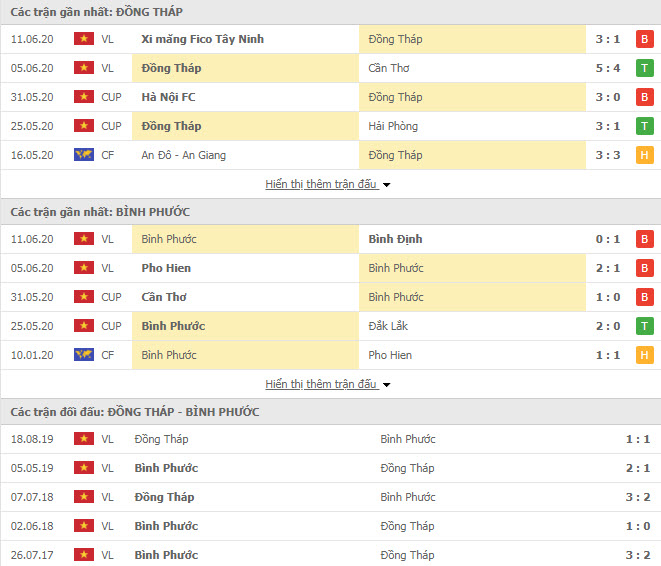This screenshot has height=566, width=661.
Task: Click the world flag icon on the 10.01.20 match row
Action: tap(84, 355)
